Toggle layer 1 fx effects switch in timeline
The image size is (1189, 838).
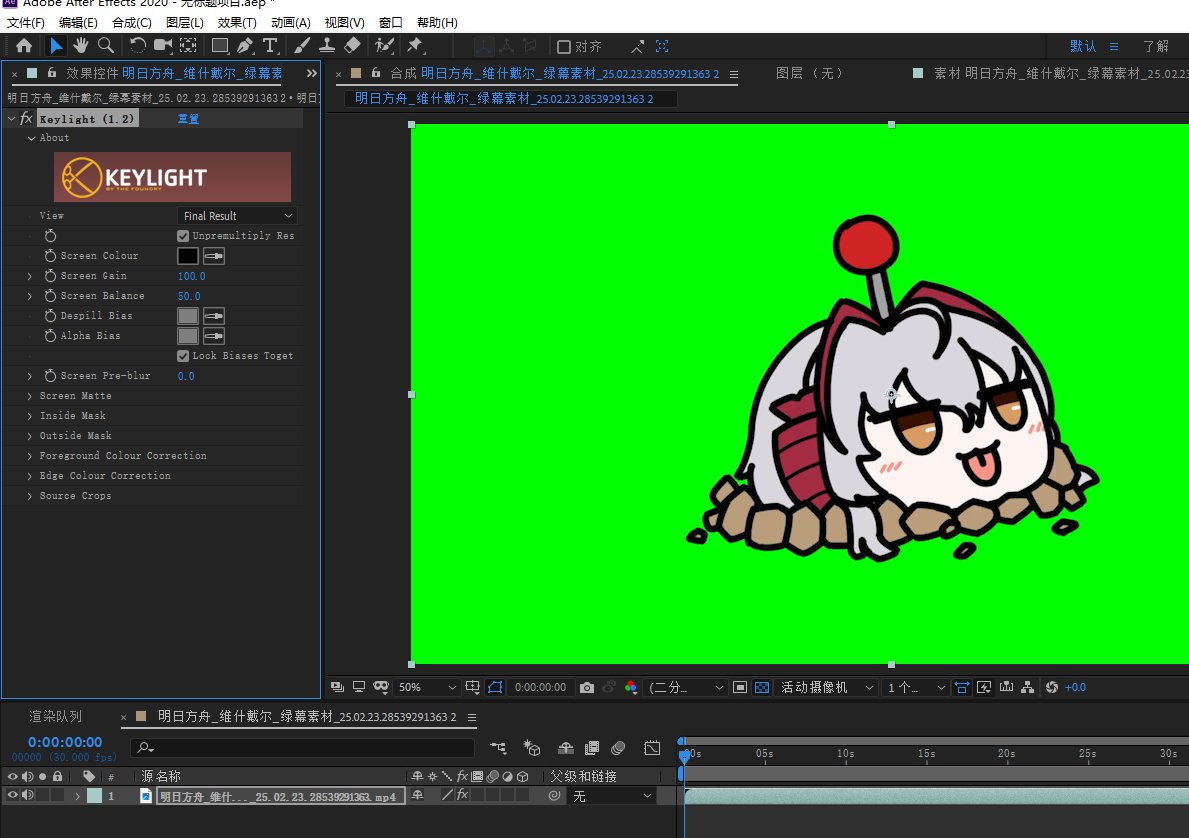click(462, 795)
